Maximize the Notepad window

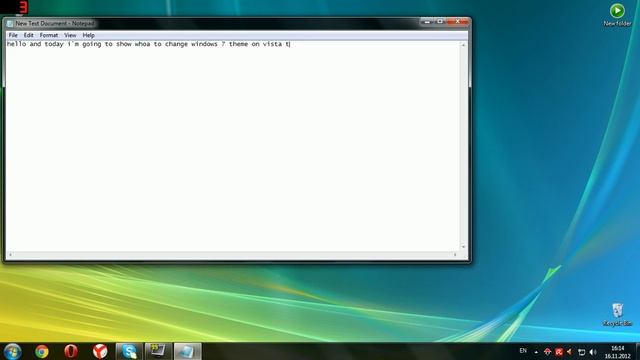(x=440, y=22)
